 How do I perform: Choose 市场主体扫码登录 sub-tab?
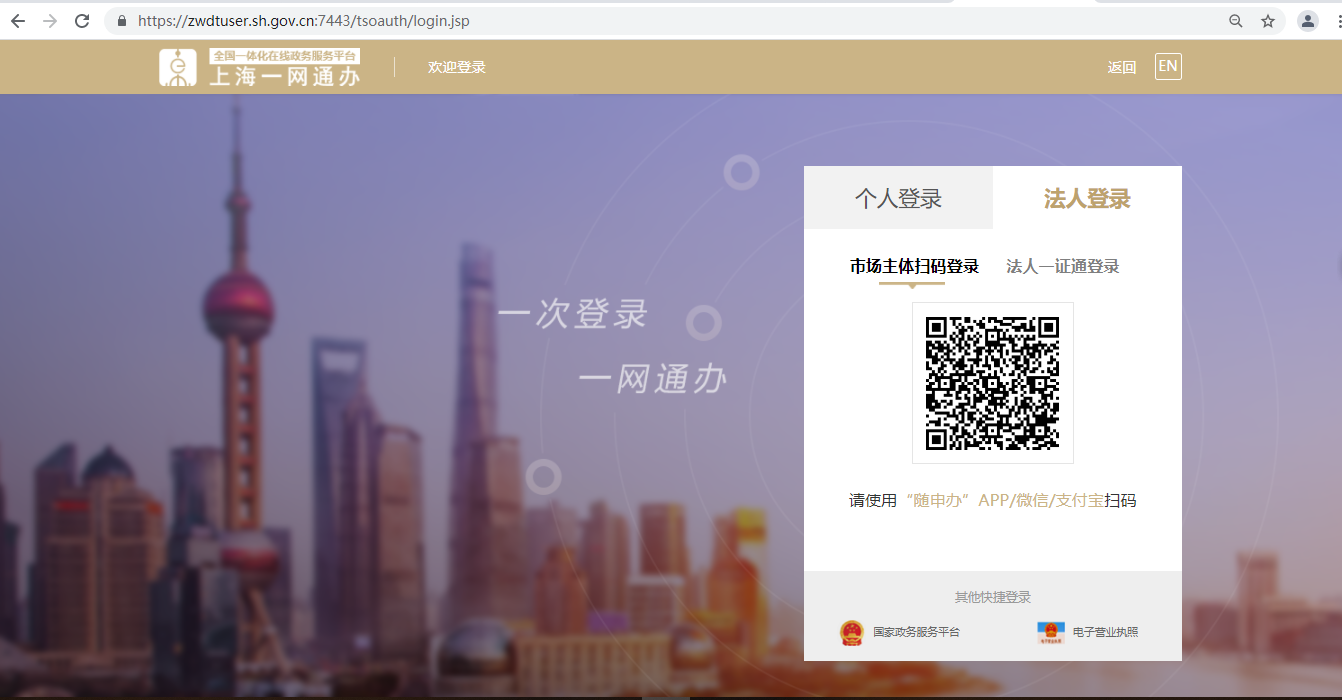click(x=914, y=266)
